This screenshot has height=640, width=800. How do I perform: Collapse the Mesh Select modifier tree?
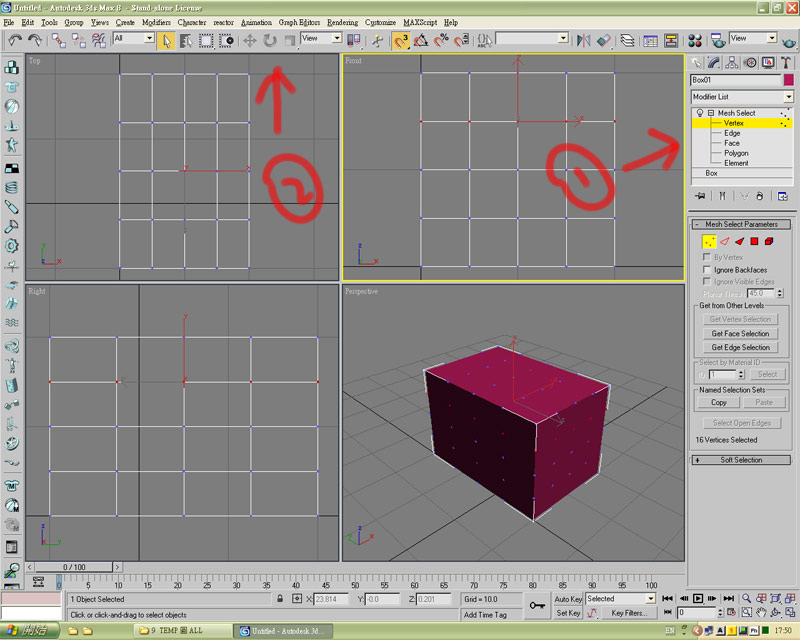(x=711, y=113)
